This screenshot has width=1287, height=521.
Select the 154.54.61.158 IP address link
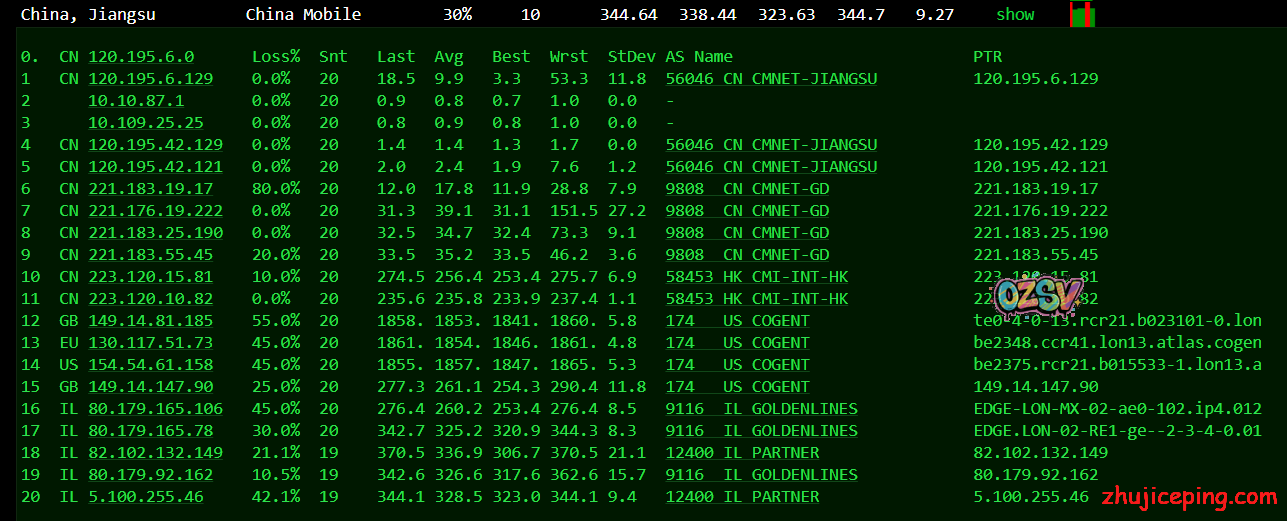150,365
